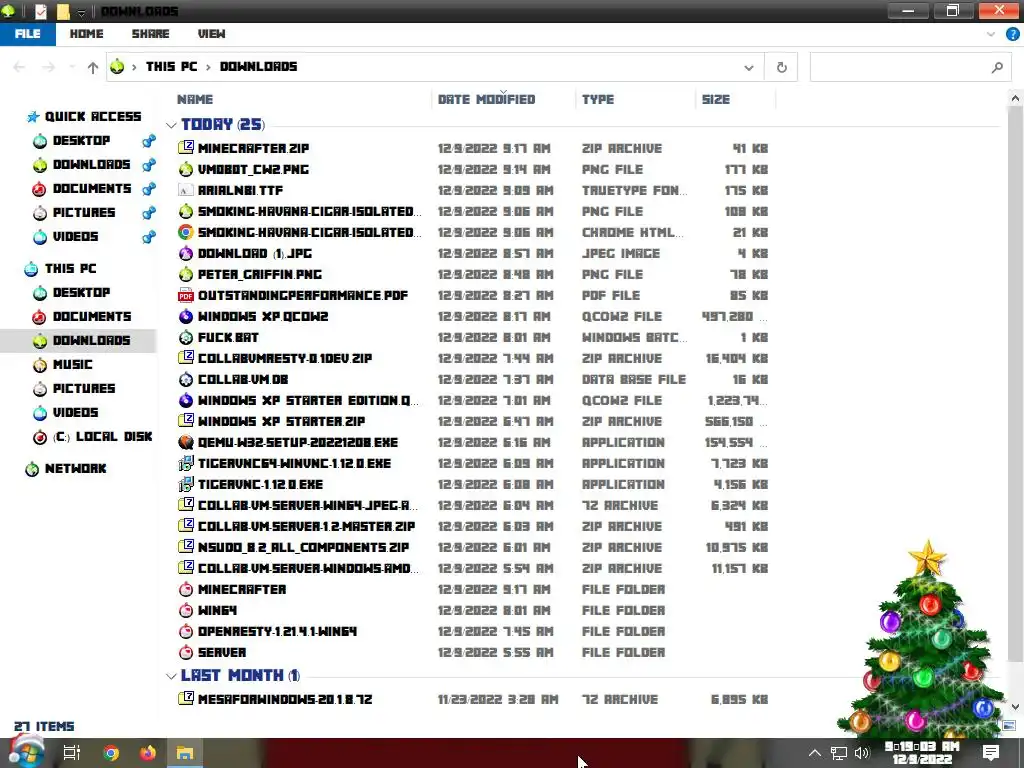Viewport: 1024px width, 768px height.
Task: Click the arialnbi.ttf font file icon
Action: pyautogui.click(x=186, y=190)
